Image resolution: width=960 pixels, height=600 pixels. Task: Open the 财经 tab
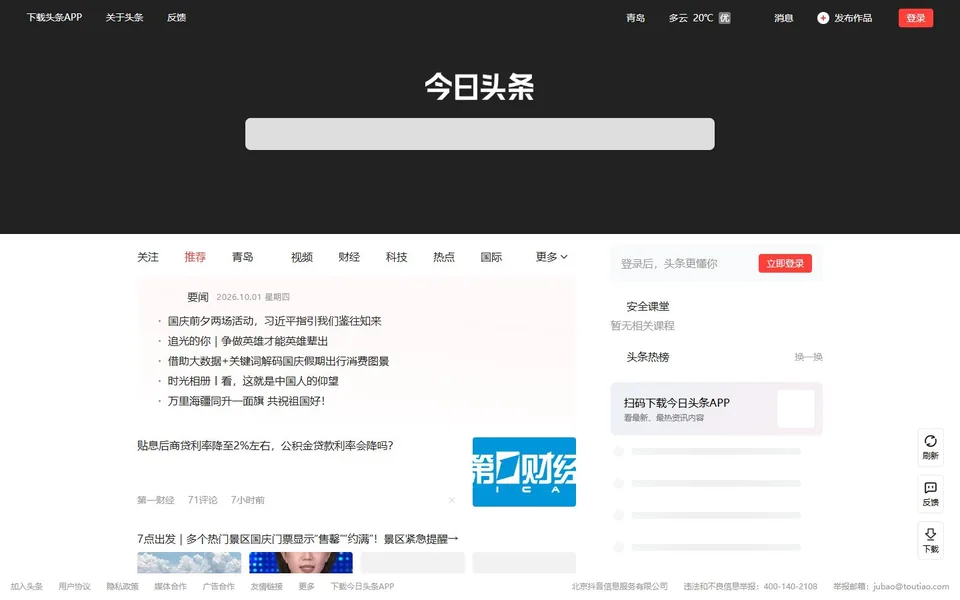click(349, 257)
